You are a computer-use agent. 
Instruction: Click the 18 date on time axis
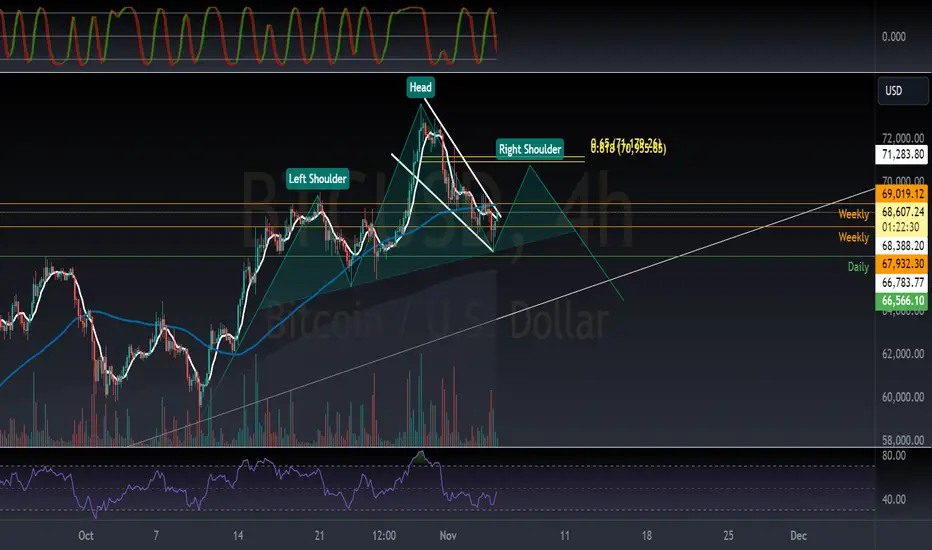point(647,536)
